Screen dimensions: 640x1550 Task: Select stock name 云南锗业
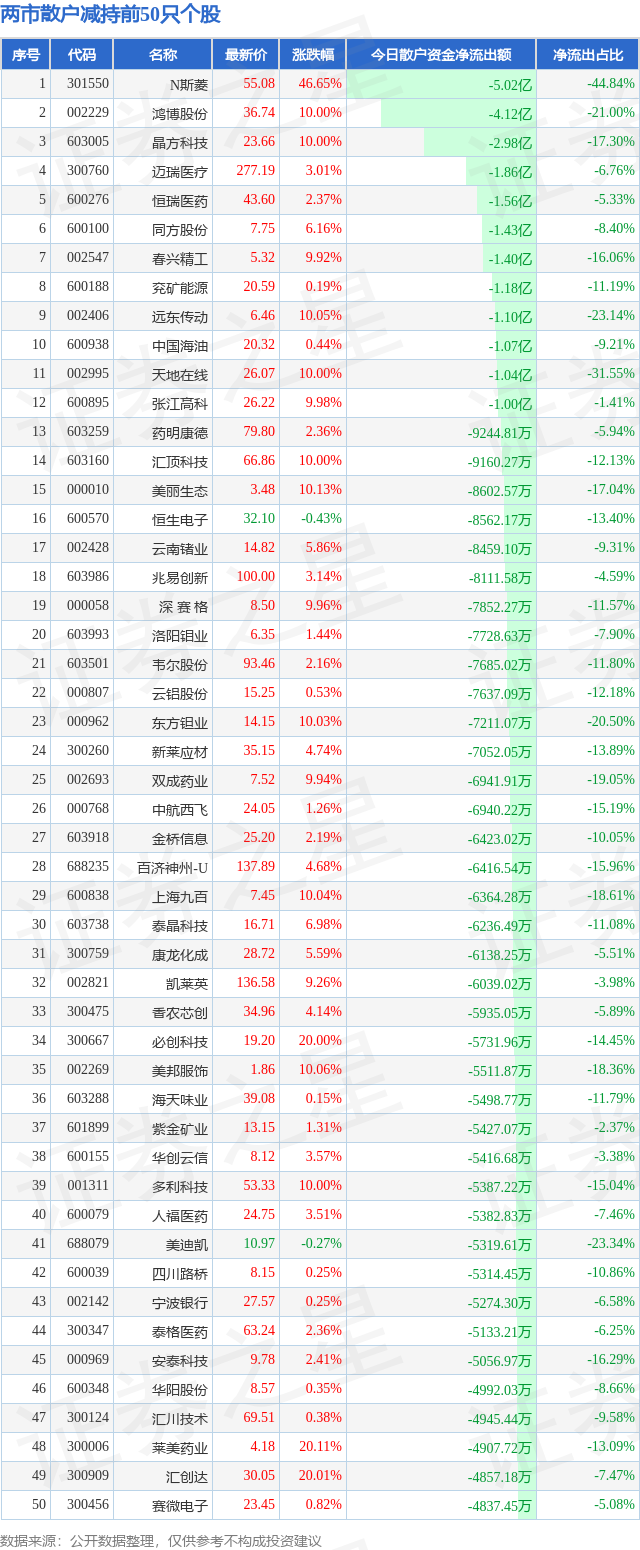(180, 548)
